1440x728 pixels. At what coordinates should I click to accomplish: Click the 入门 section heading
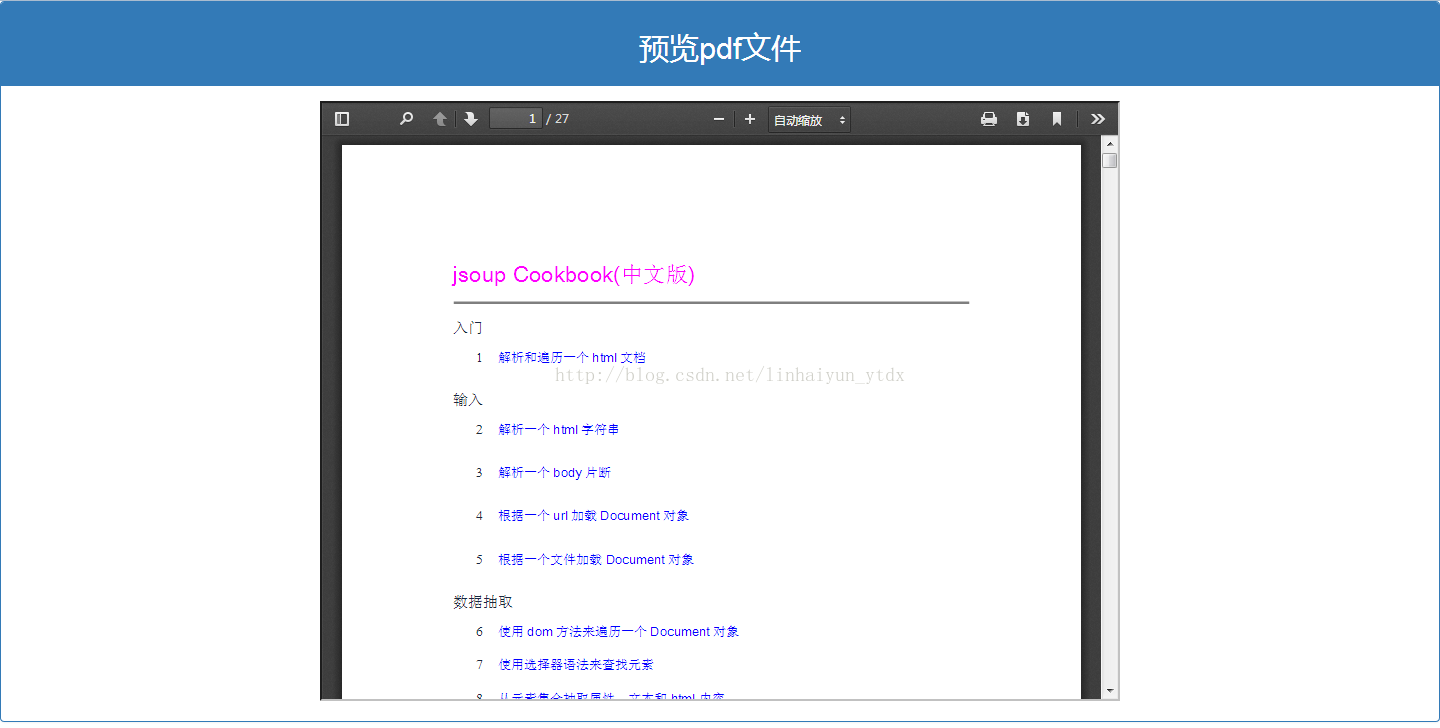(468, 328)
